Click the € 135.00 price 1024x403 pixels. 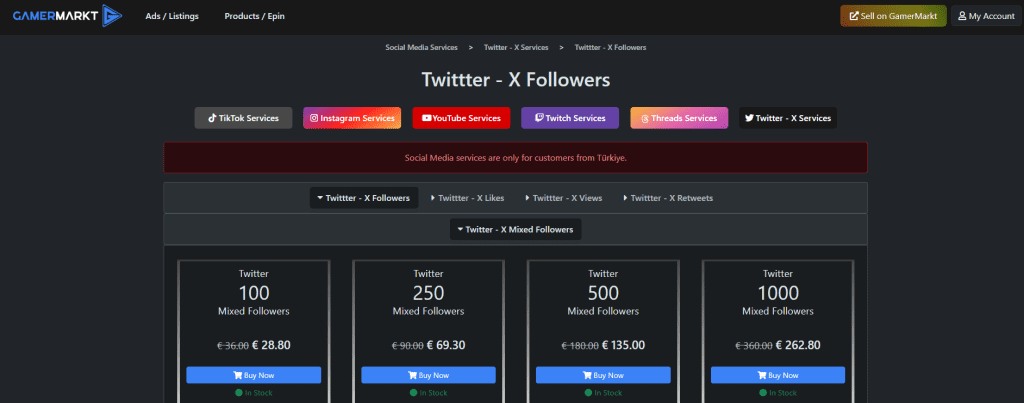(x=623, y=346)
